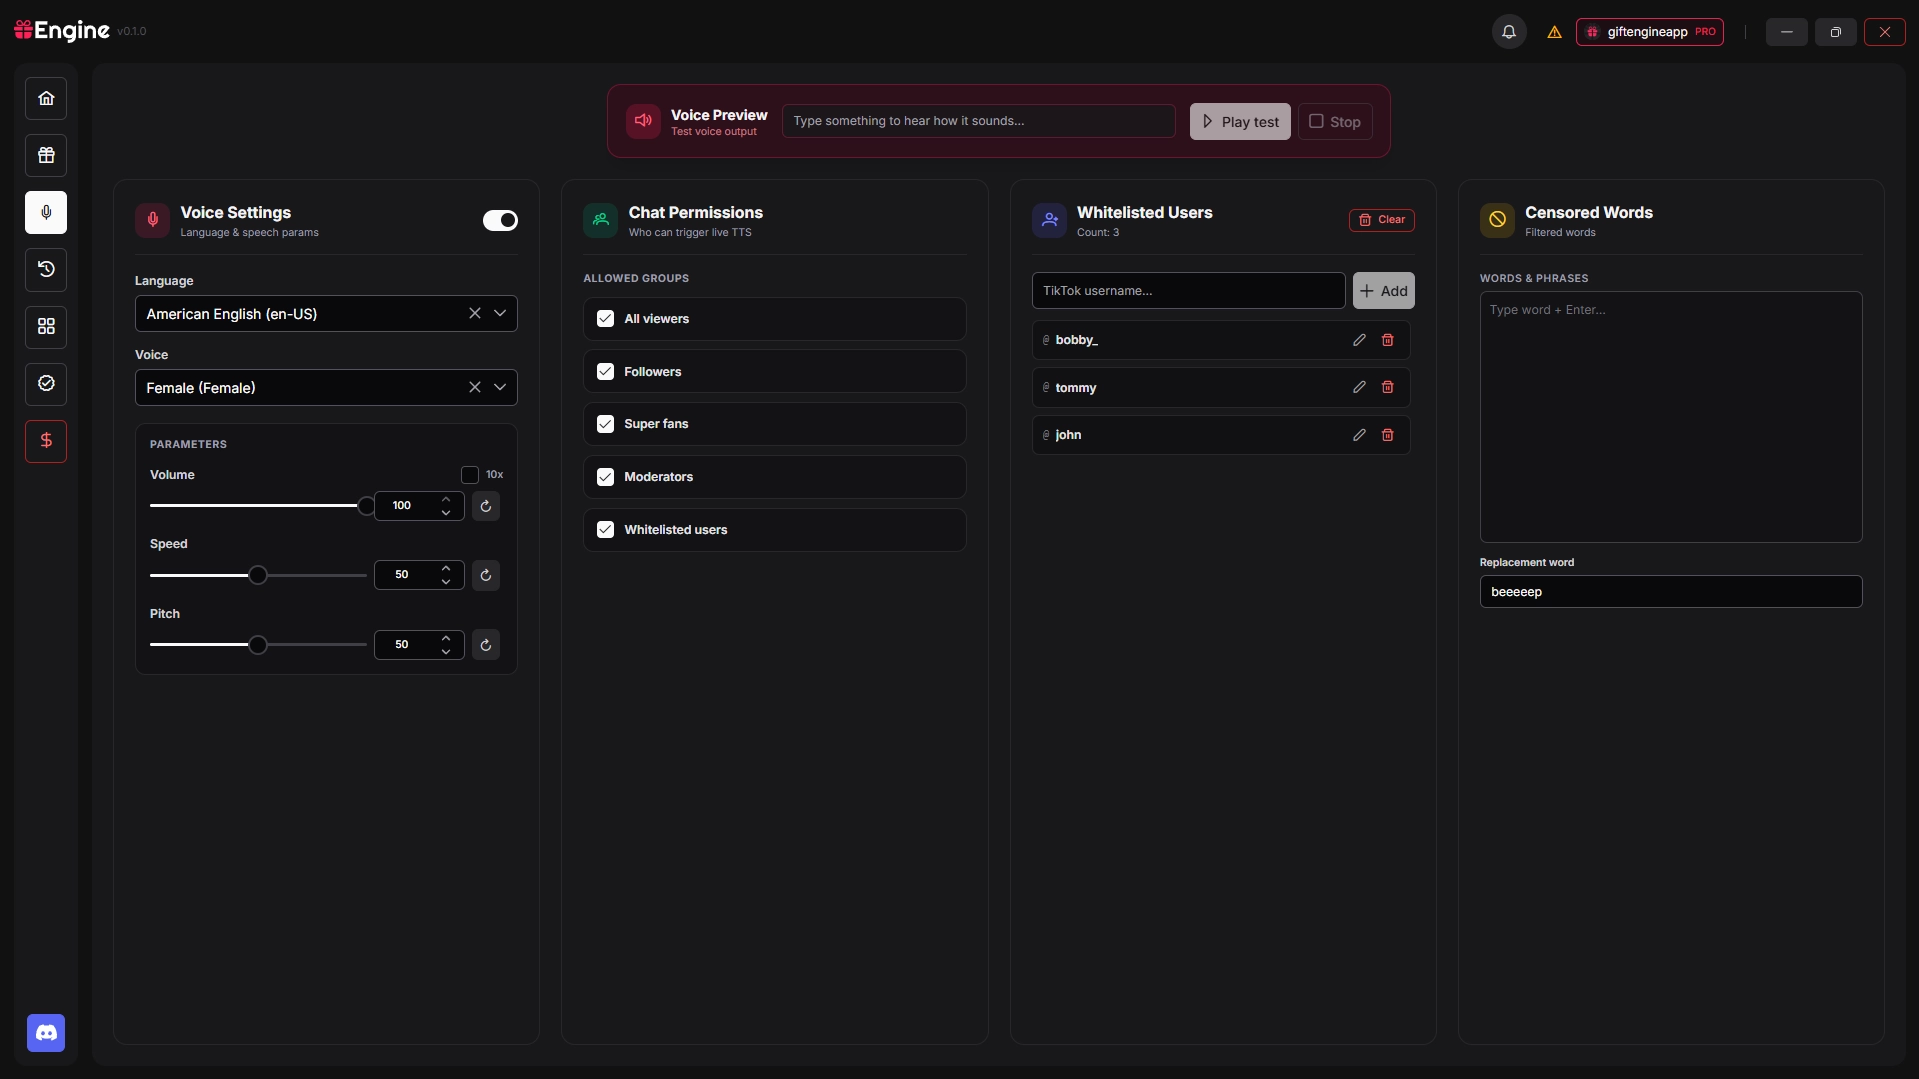Click the yellow warning triangle icon
Image resolution: width=1919 pixels, height=1079 pixels.
[x=1554, y=32]
